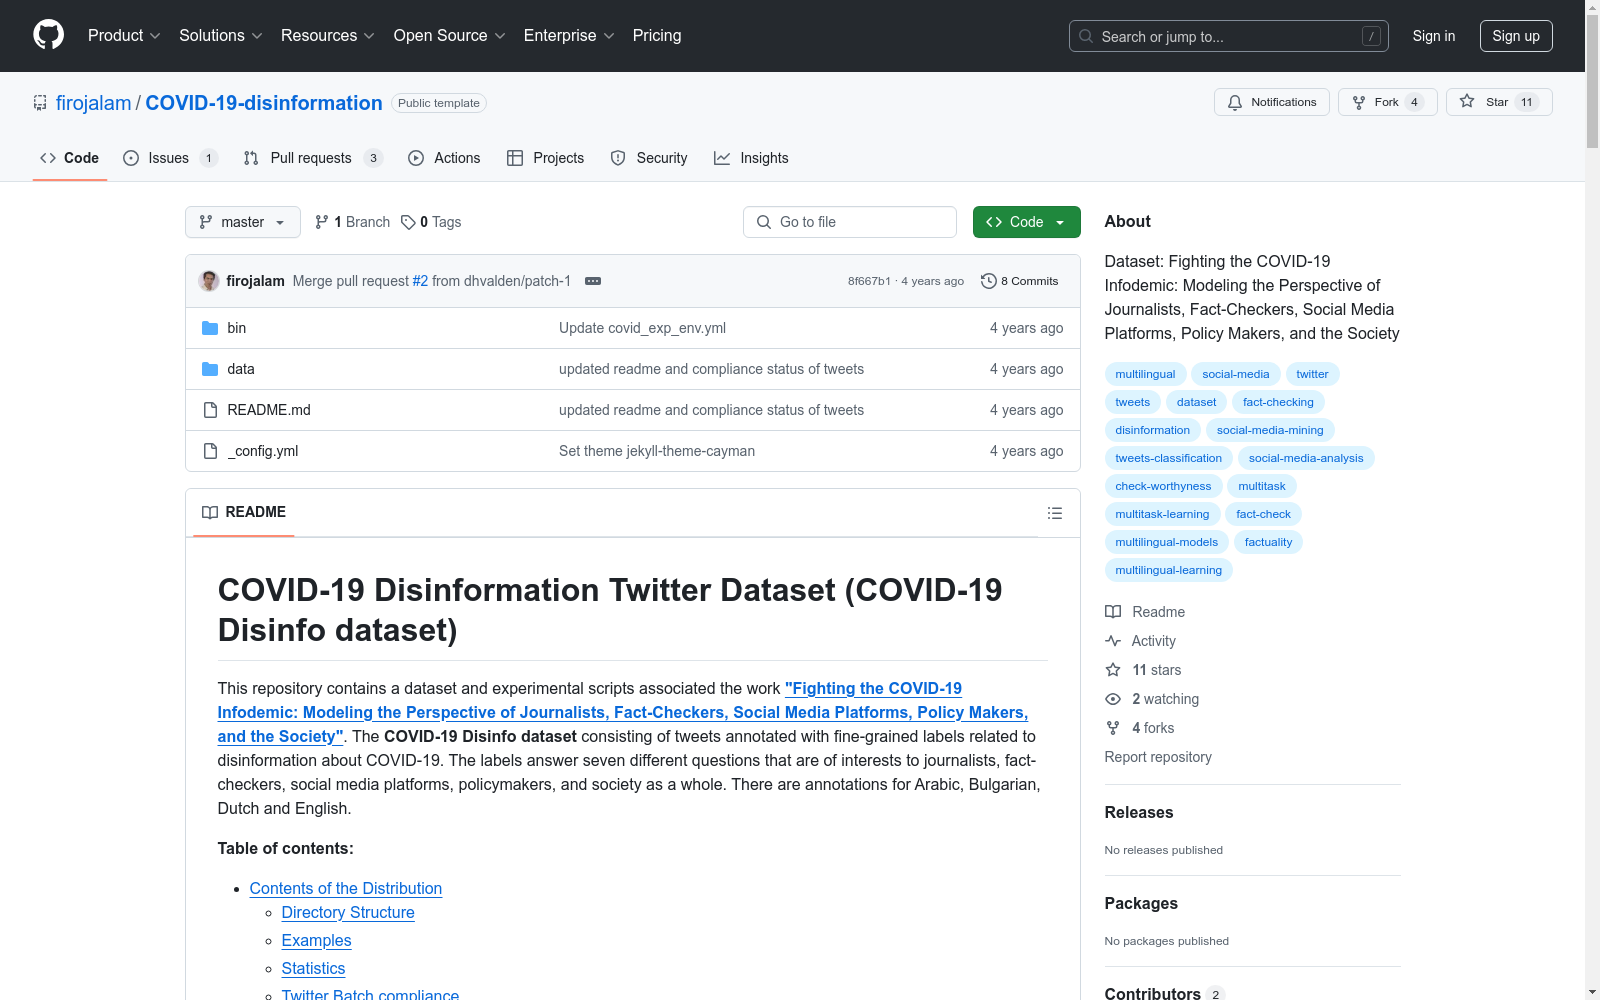This screenshot has width=1600, height=1000.
Task: Click Report repository
Action: pos(1158,757)
